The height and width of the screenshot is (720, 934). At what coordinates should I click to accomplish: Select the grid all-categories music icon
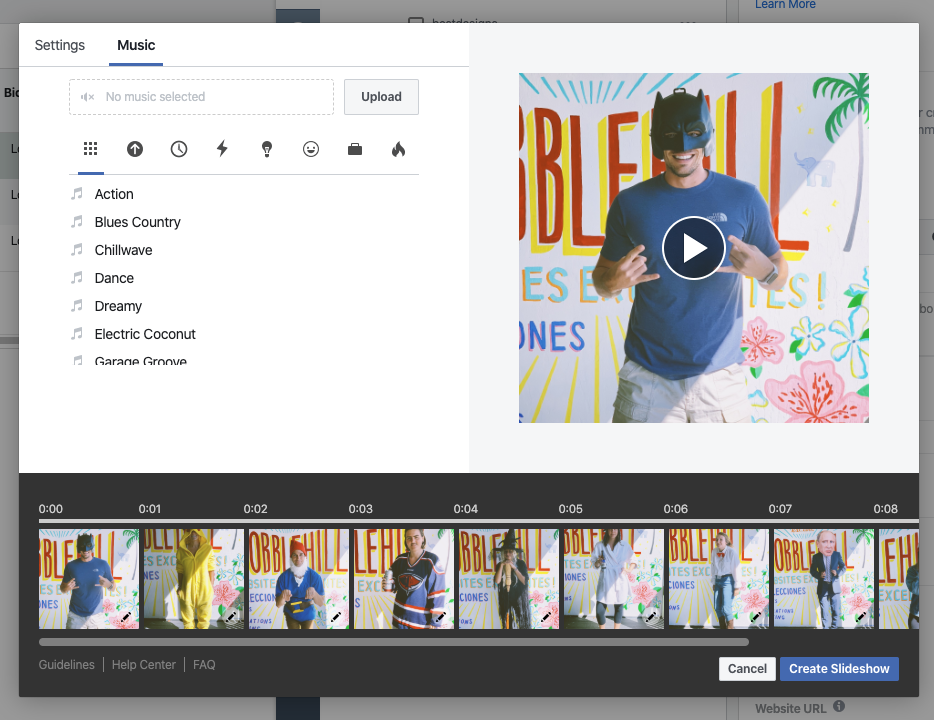point(91,149)
